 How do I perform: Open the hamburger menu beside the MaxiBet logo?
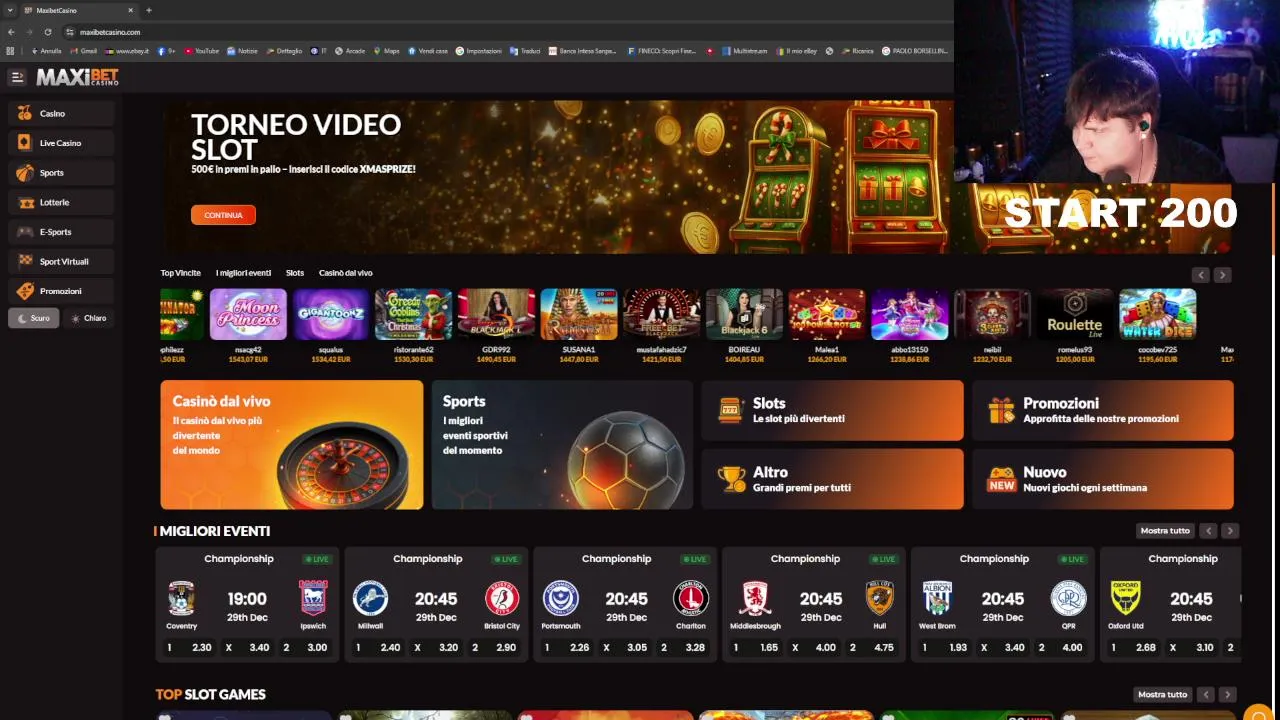click(x=16, y=77)
